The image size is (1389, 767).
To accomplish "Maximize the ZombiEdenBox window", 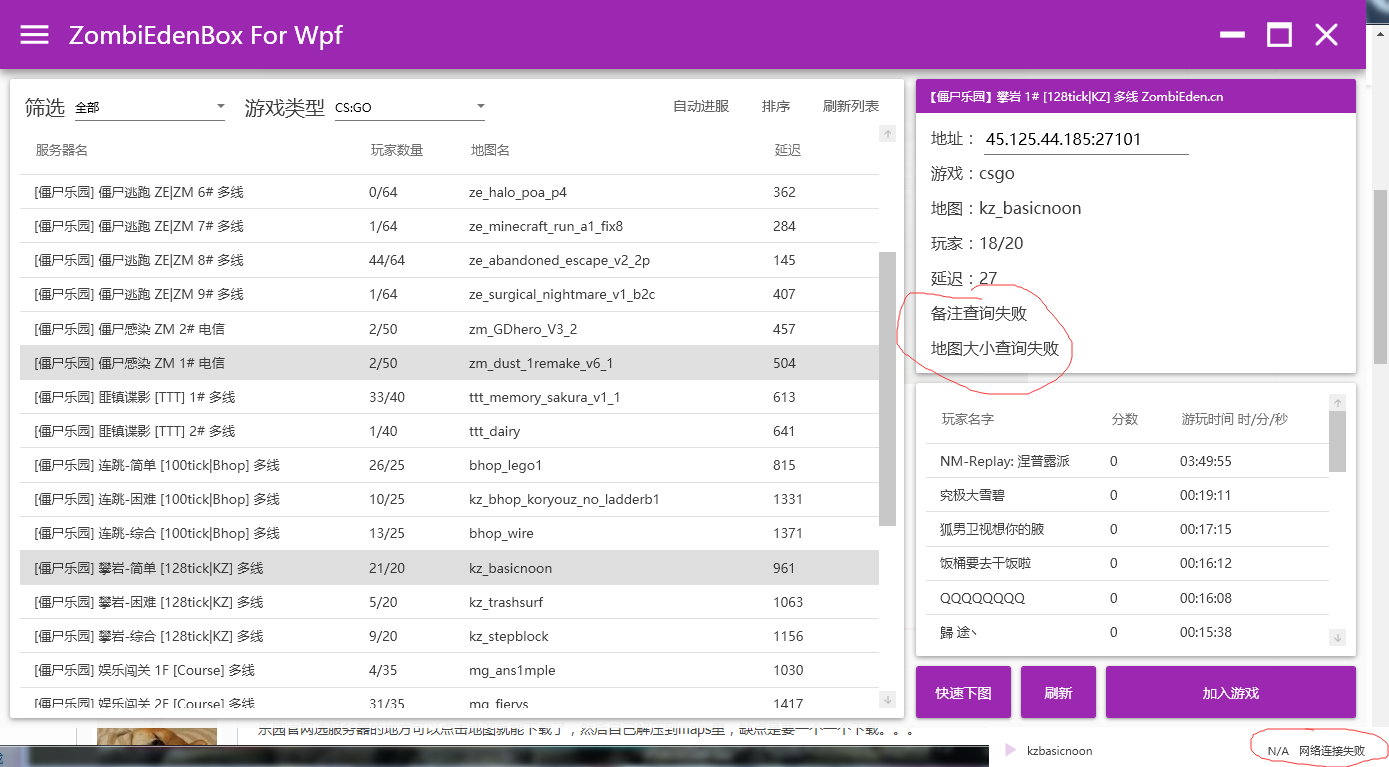I will click(x=1279, y=35).
